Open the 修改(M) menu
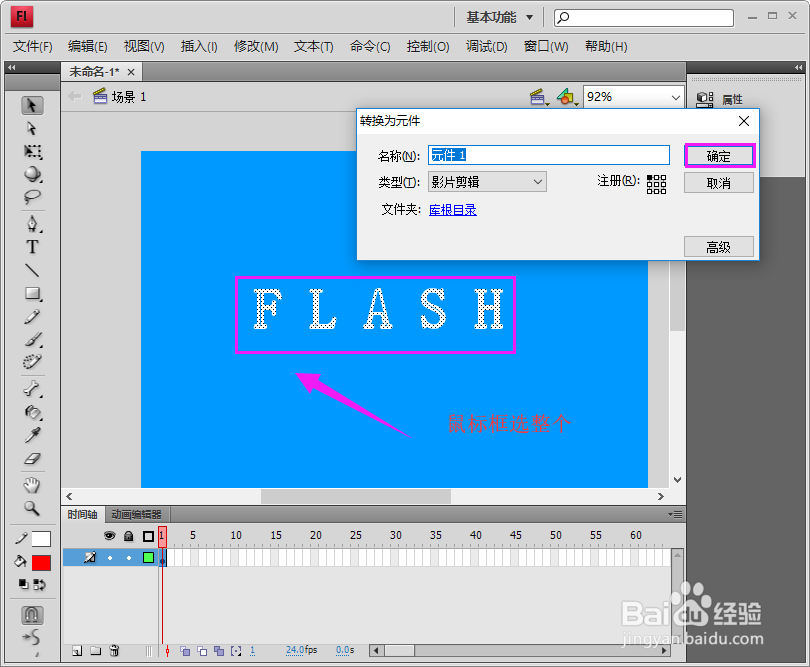 256,46
